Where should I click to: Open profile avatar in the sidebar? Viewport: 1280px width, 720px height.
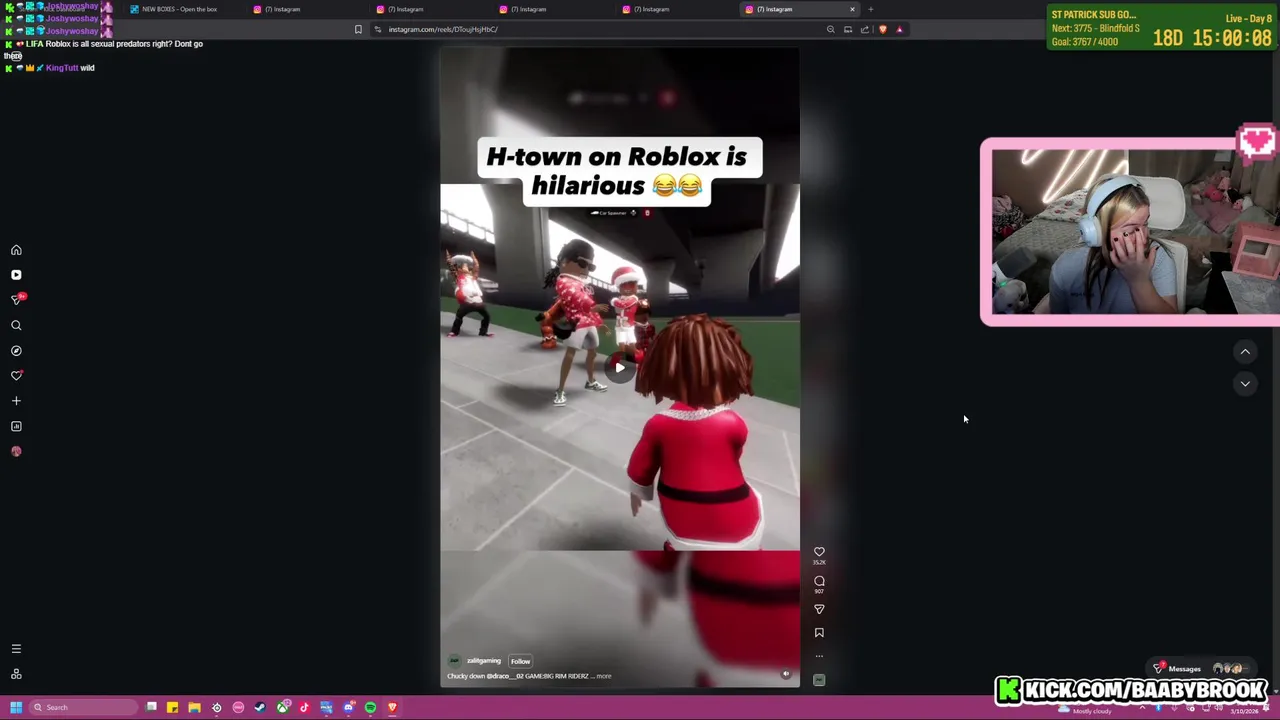16,451
